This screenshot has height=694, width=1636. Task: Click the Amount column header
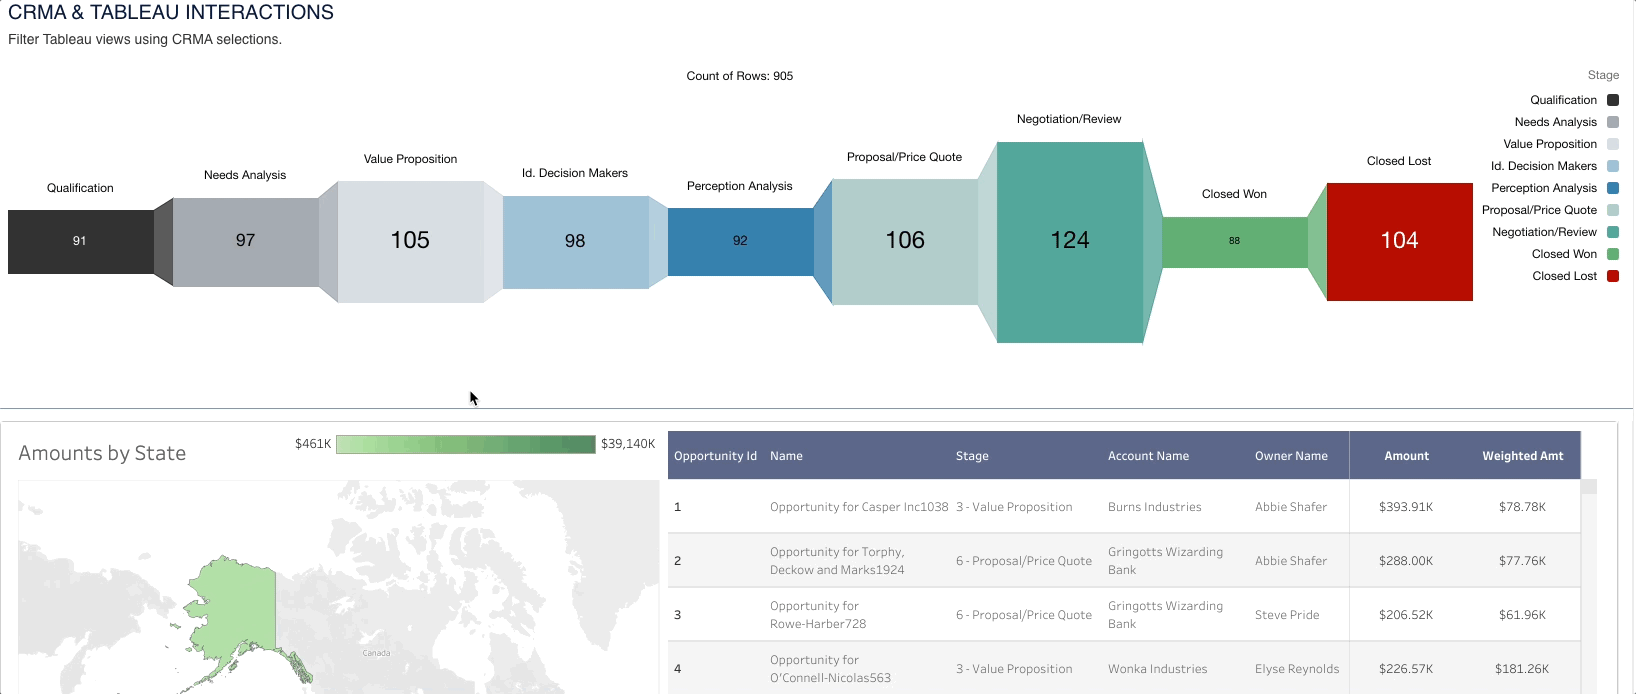[x=1406, y=456]
